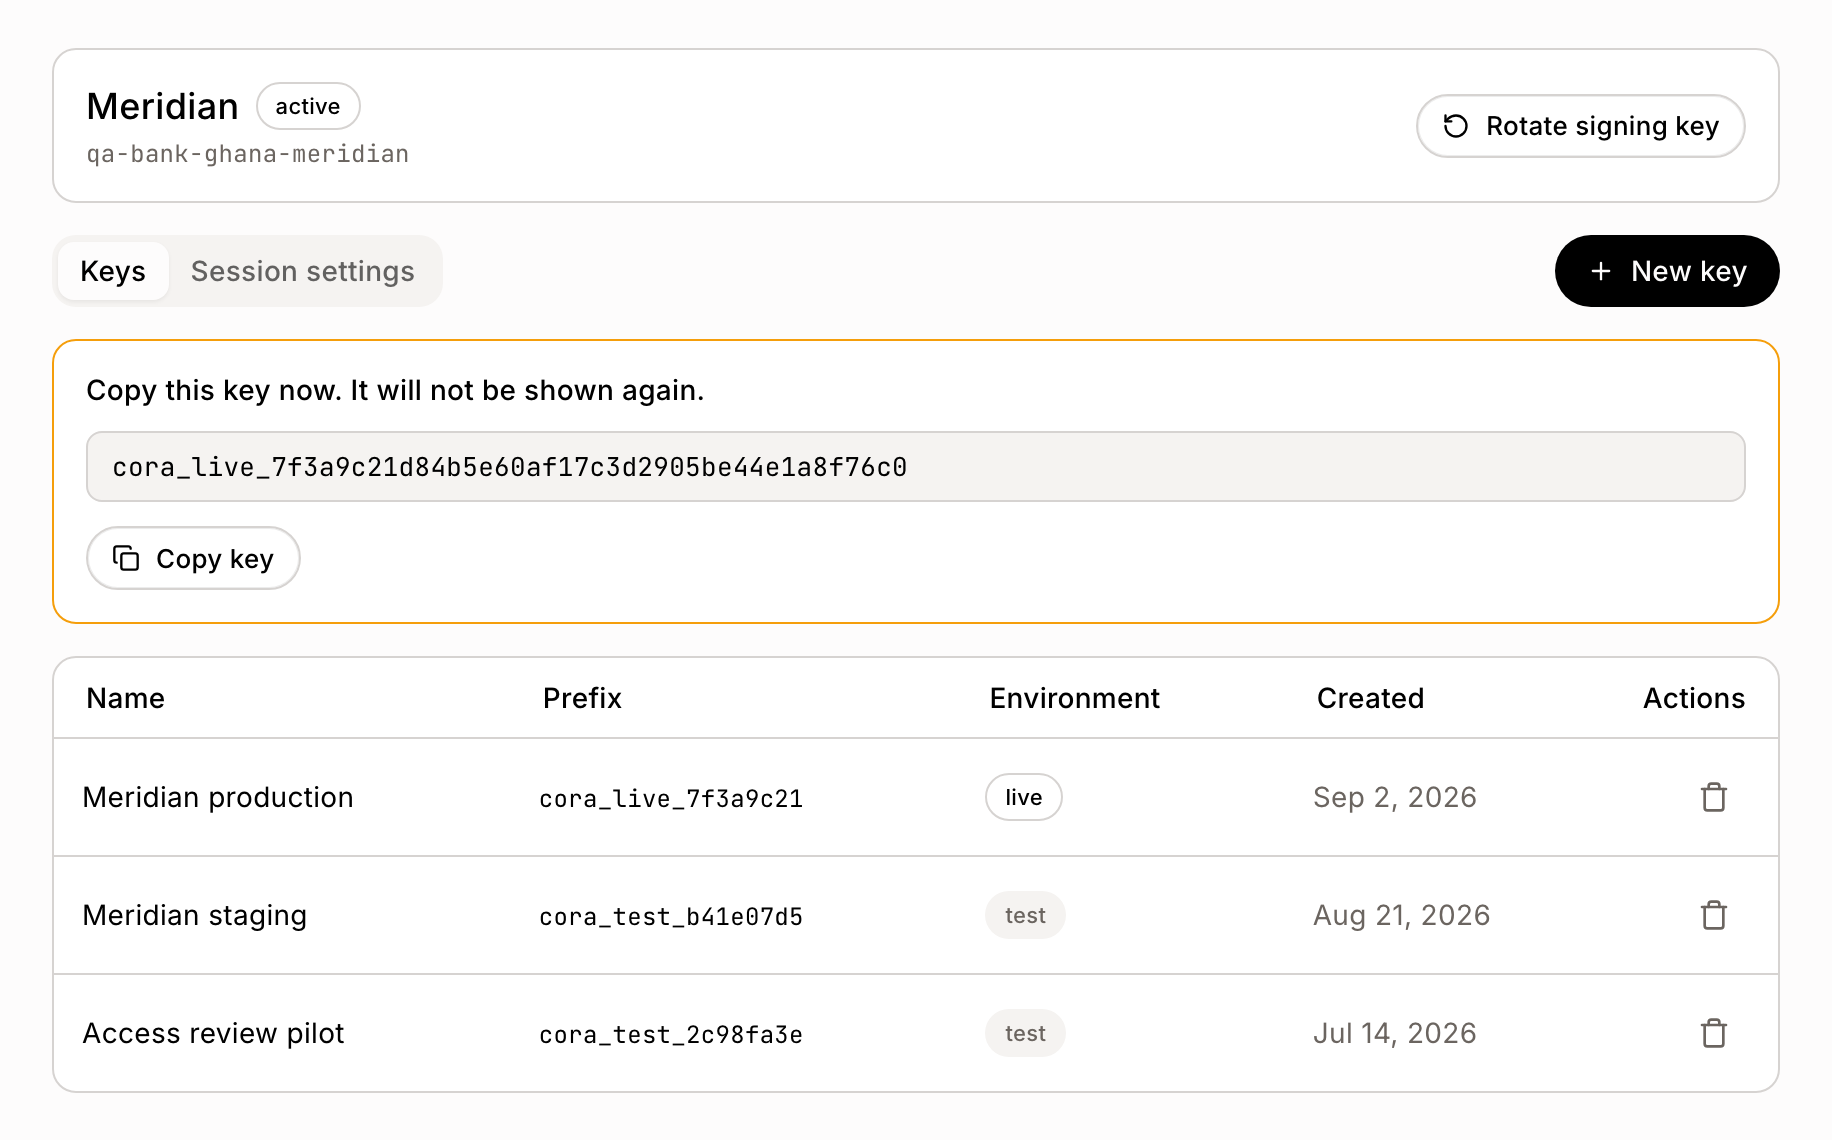Image resolution: width=1832 pixels, height=1140 pixels.
Task: Click the revealed cora_live key field
Action: click(916, 467)
